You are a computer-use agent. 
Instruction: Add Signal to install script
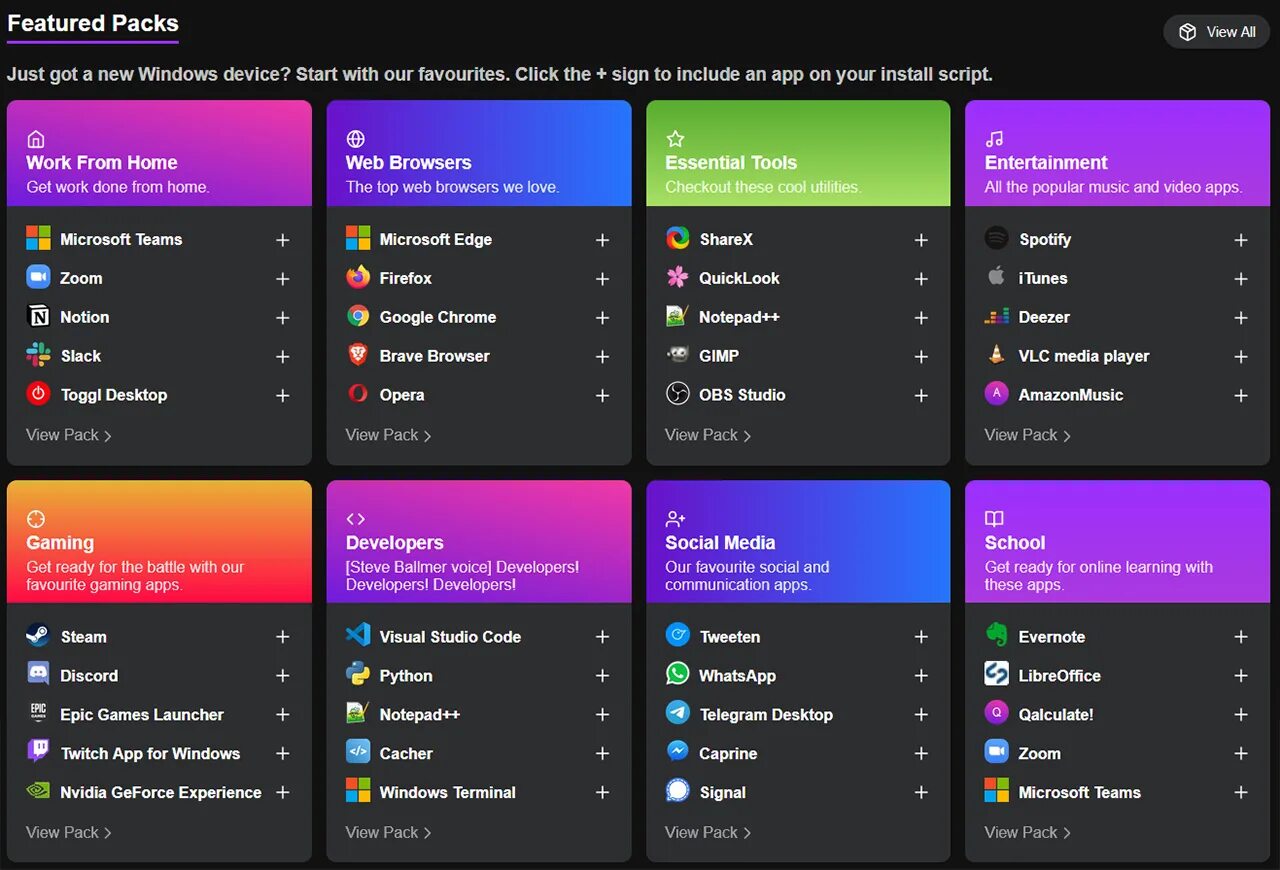[921, 793]
